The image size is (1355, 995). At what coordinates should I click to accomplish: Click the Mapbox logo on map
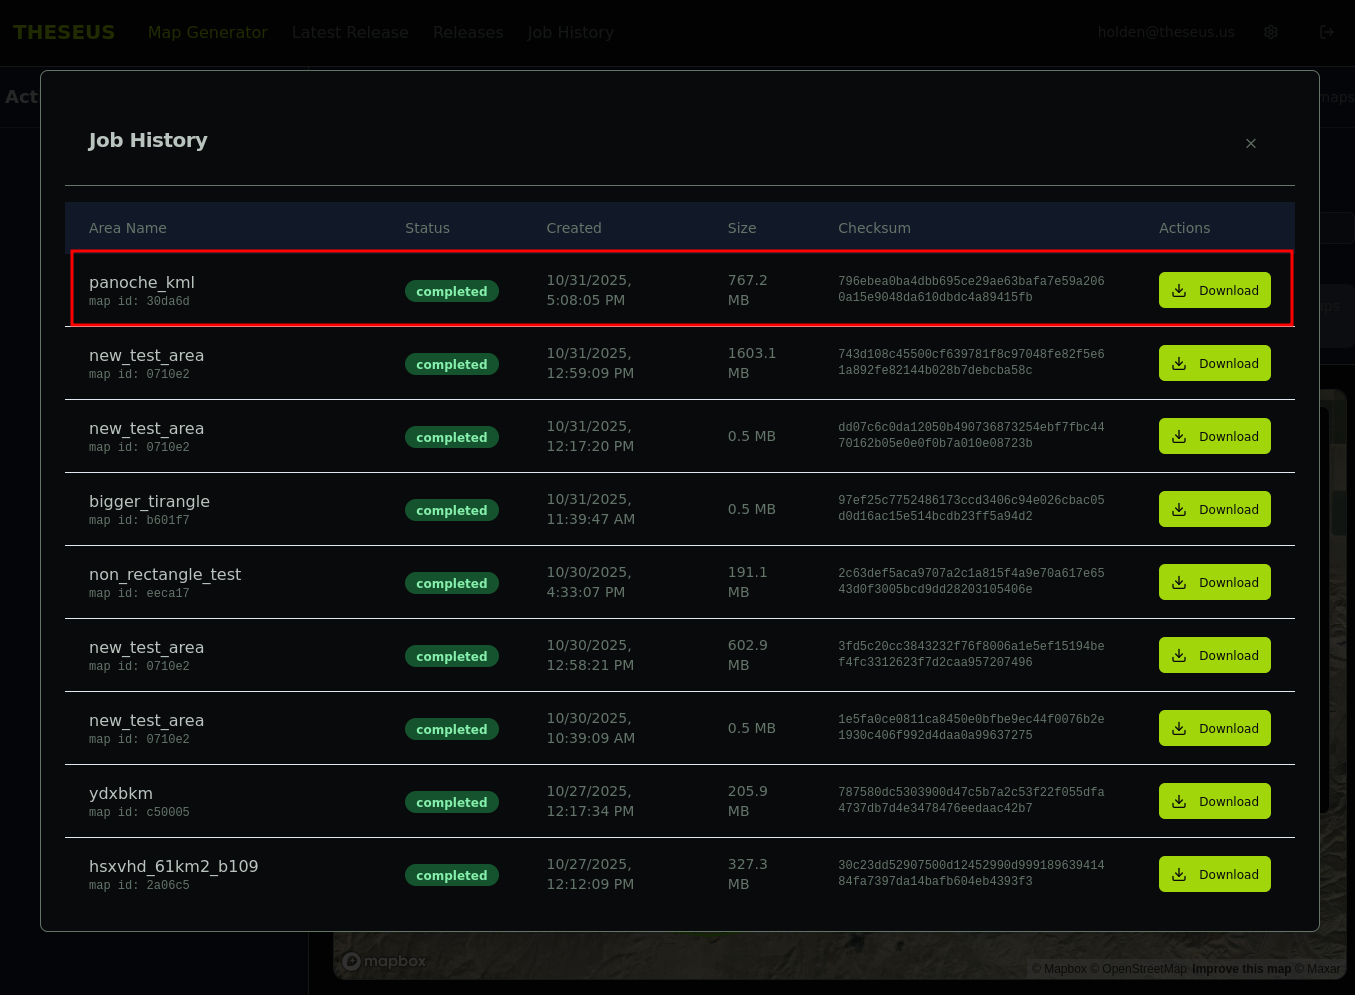click(384, 961)
